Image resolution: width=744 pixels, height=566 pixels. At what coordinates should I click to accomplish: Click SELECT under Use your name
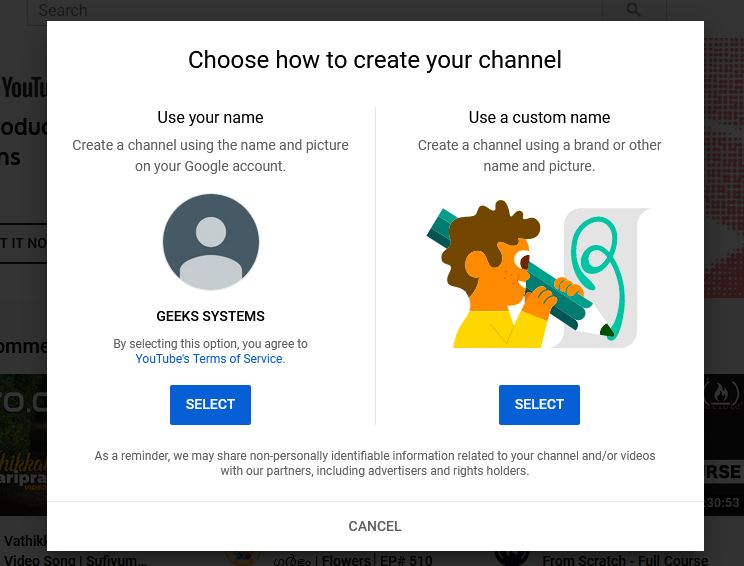(x=210, y=404)
